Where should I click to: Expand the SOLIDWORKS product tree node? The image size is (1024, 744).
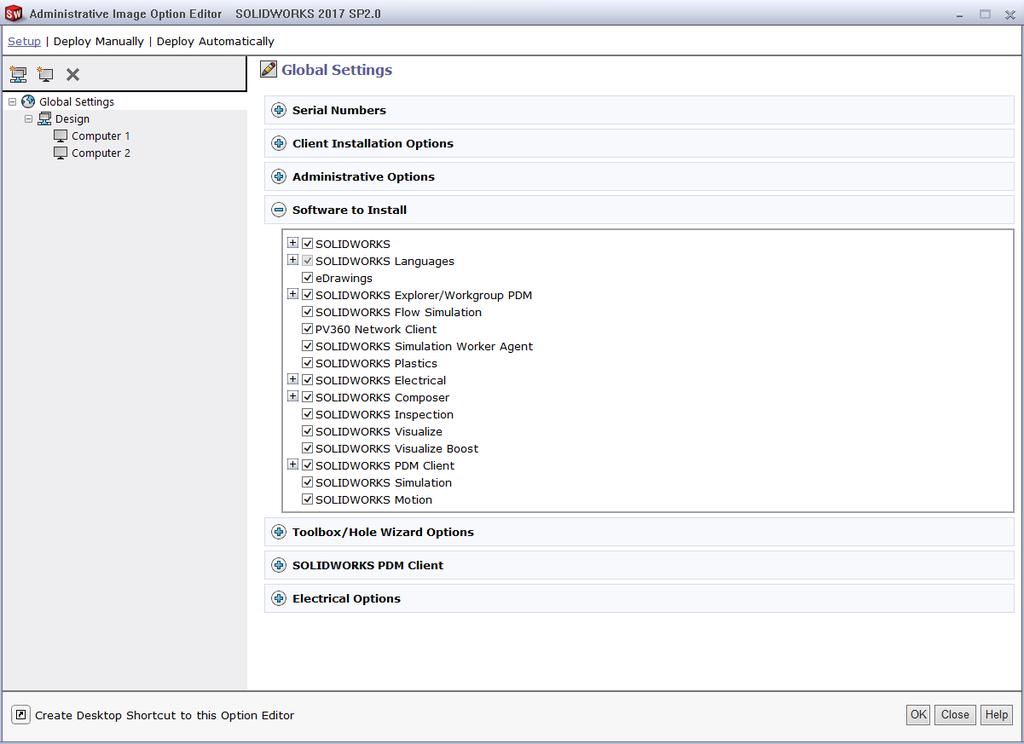pos(293,243)
